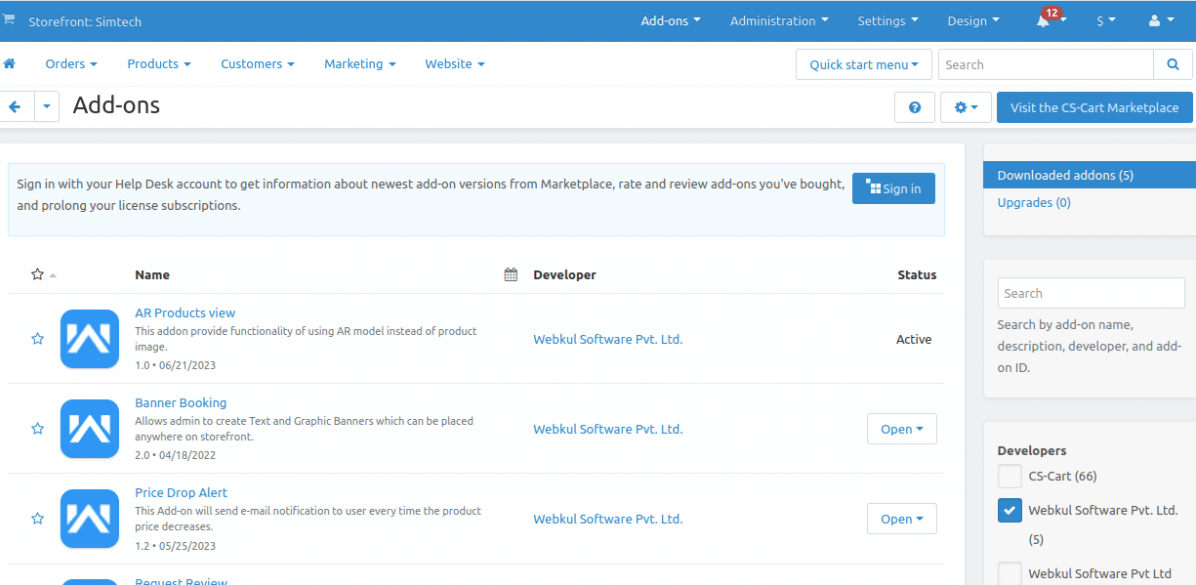Click Banner Booking logo thumbnail
The width and height of the screenshot is (1196, 585).
(x=90, y=429)
